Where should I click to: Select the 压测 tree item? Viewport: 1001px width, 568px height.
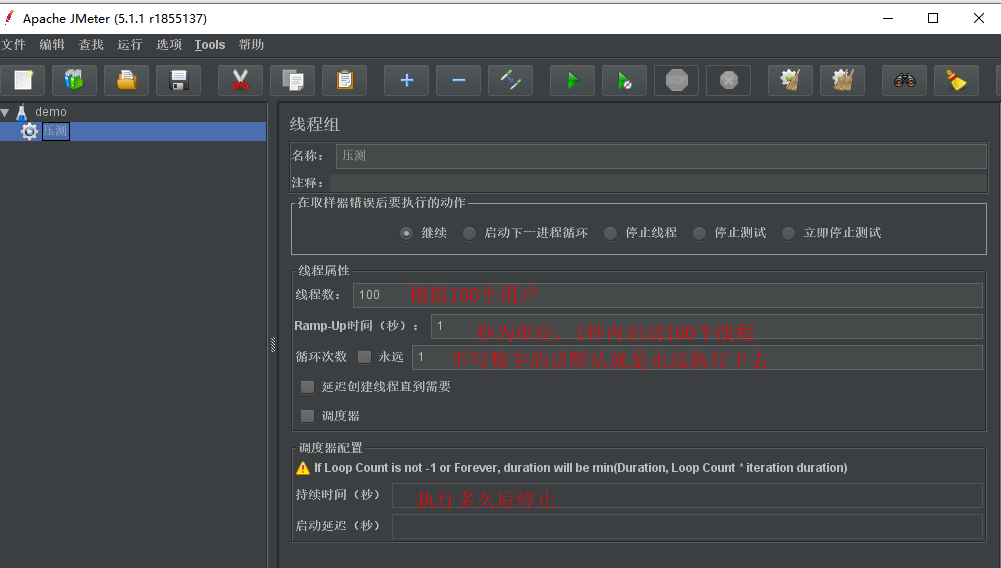pyautogui.click(x=56, y=131)
